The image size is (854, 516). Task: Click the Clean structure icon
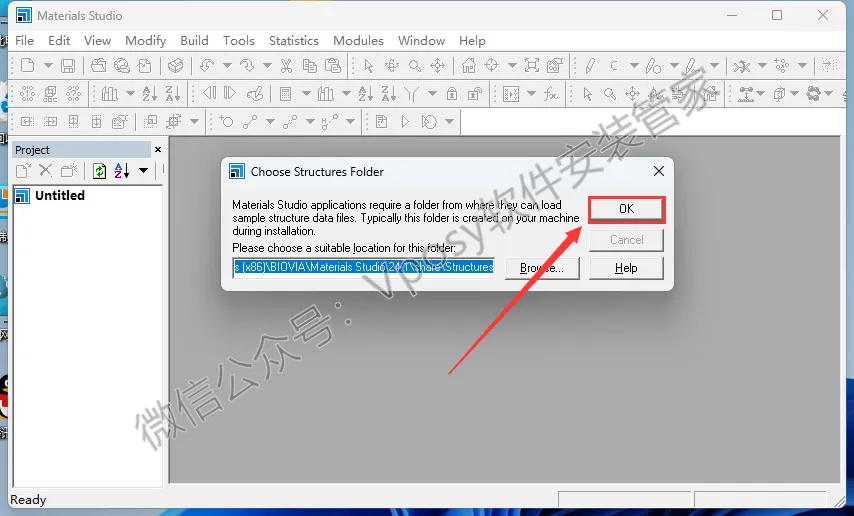pyautogui.click(x=741, y=66)
